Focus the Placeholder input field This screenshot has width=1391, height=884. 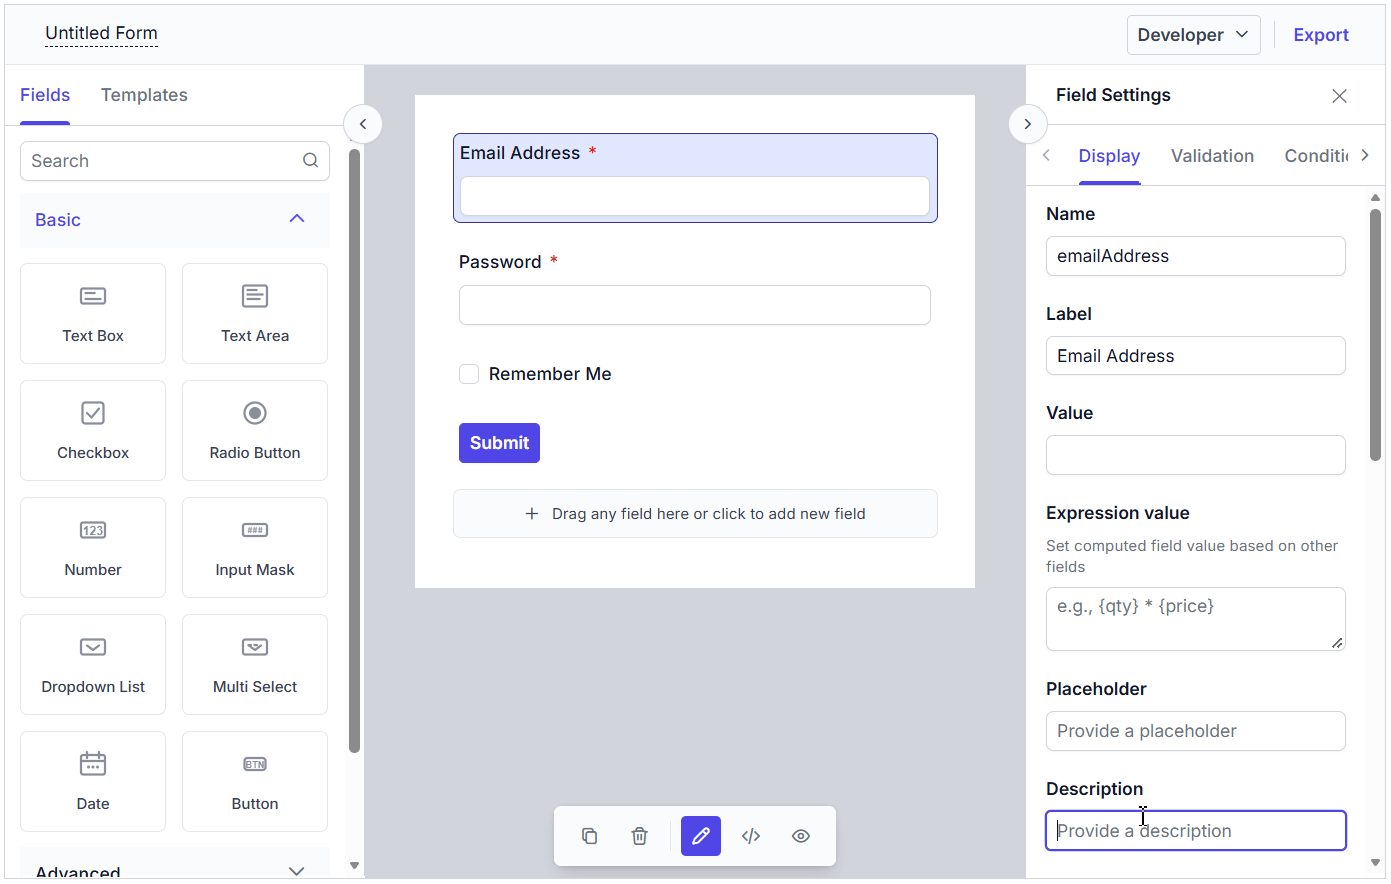(1196, 731)
